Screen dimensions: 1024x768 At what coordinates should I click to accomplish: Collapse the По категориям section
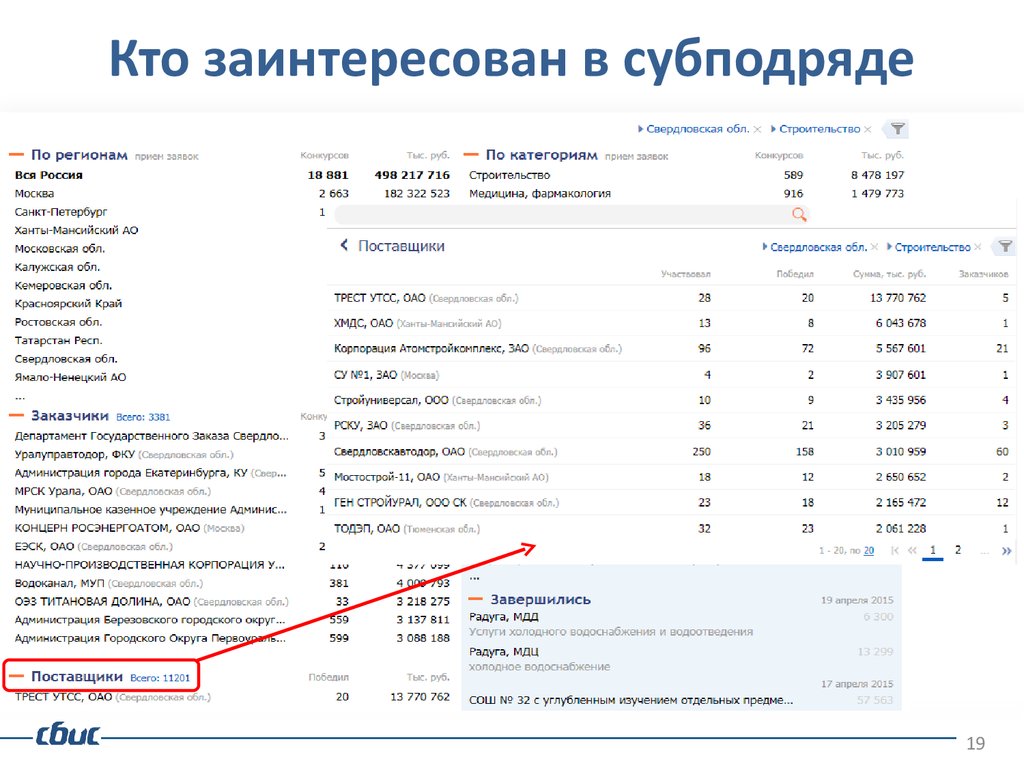coord(472,155)
